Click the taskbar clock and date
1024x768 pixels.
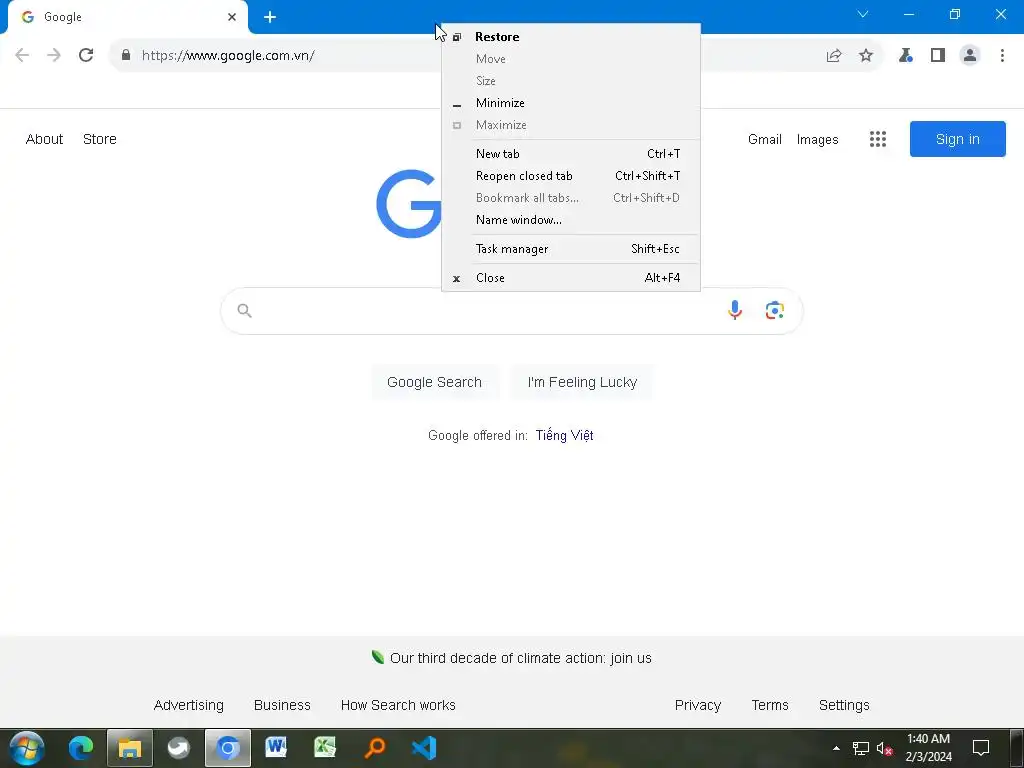pos(928,748)
